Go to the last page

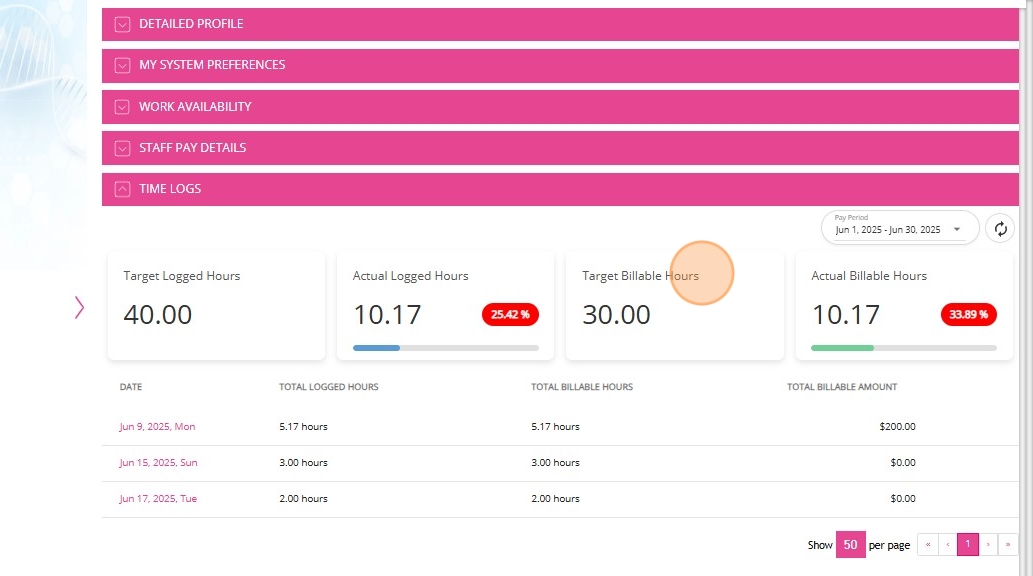click(1007, 544)
